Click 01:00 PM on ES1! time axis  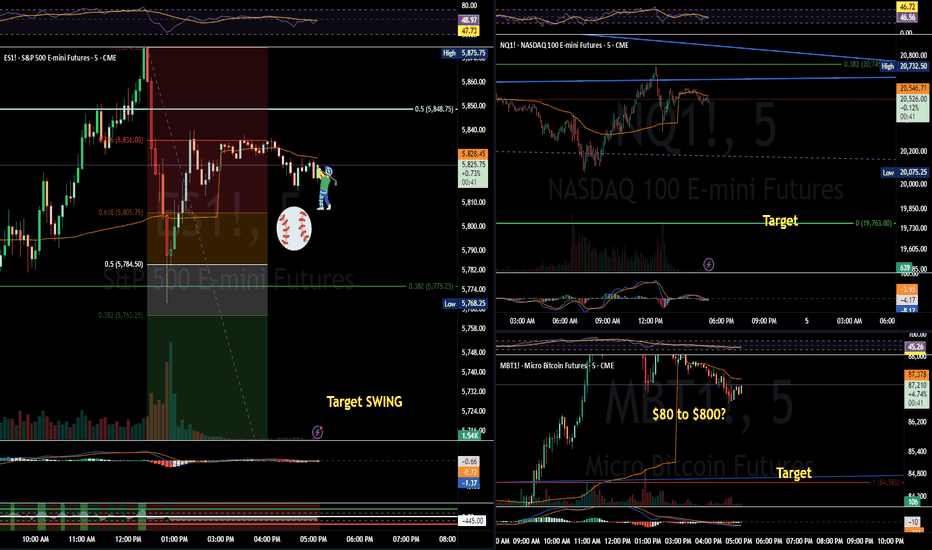[174, 539]
